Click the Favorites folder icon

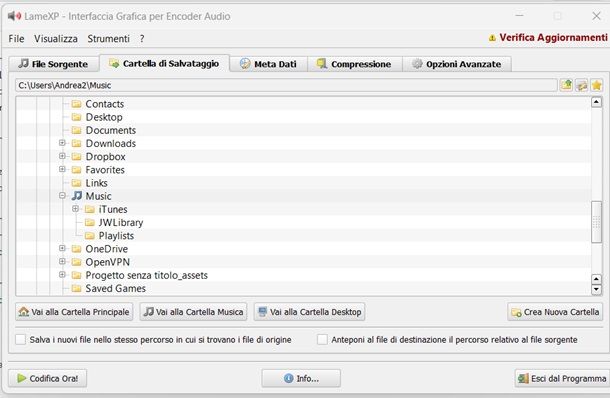click(x=77, y=170)
